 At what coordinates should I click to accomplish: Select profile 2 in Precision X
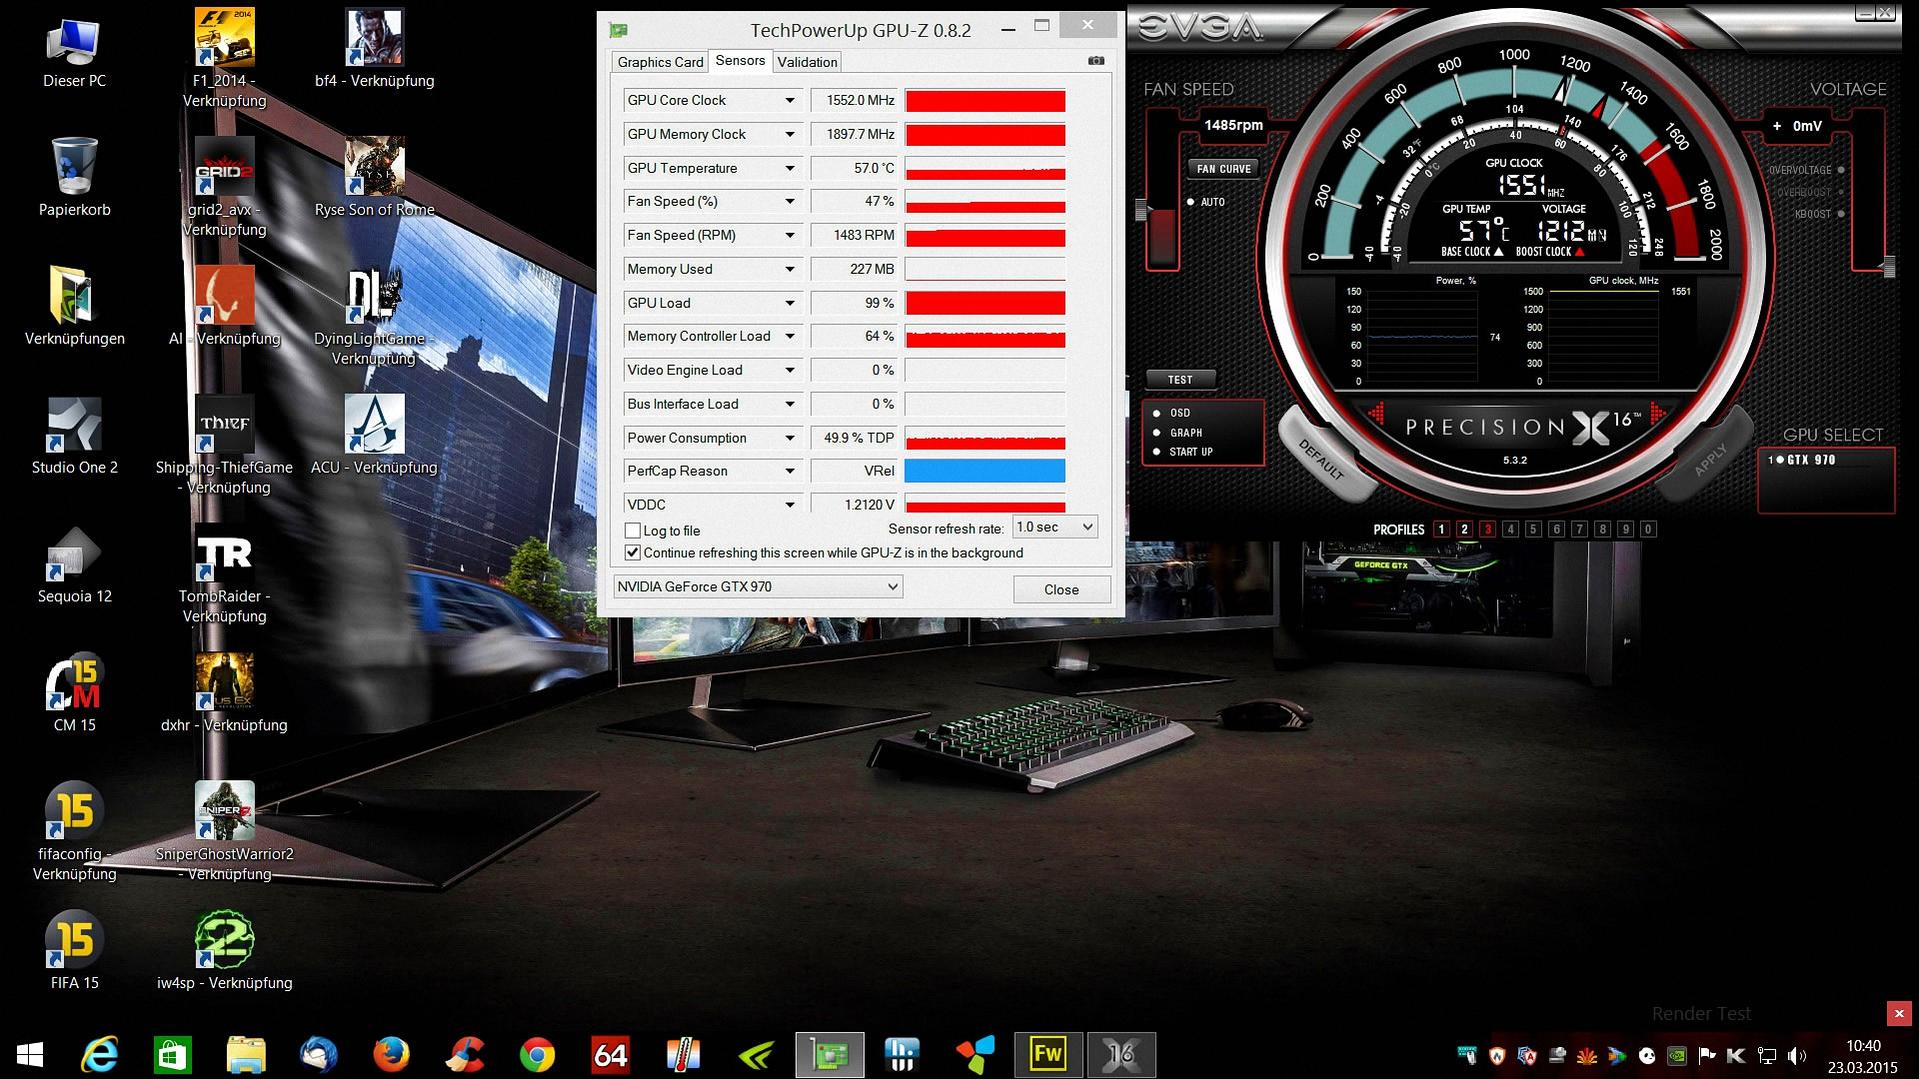pyautogui.click(x=1464, y=529)
